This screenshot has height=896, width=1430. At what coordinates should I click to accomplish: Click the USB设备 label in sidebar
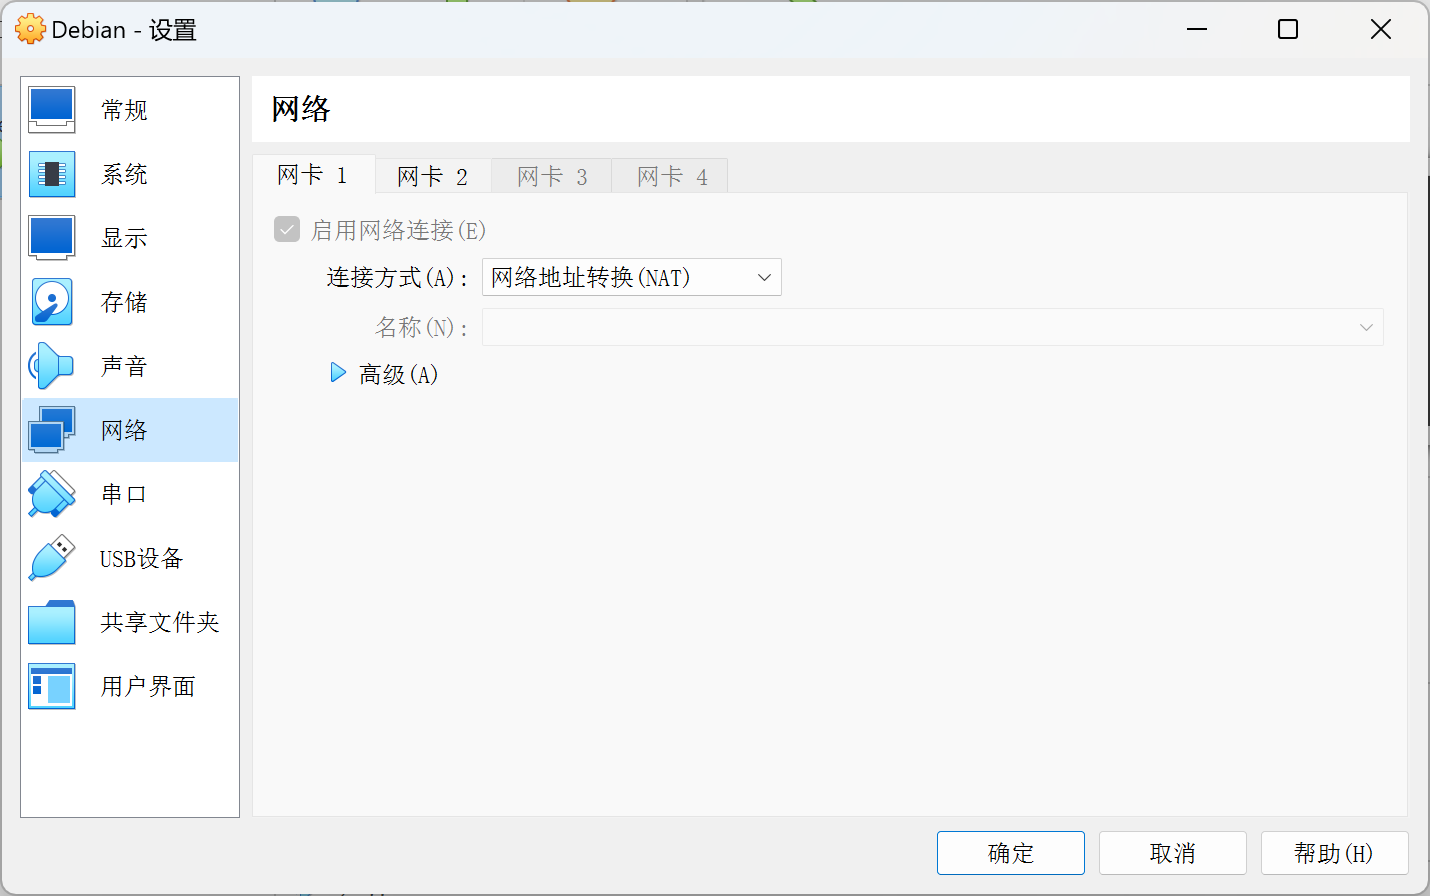(x=141, y=558)
